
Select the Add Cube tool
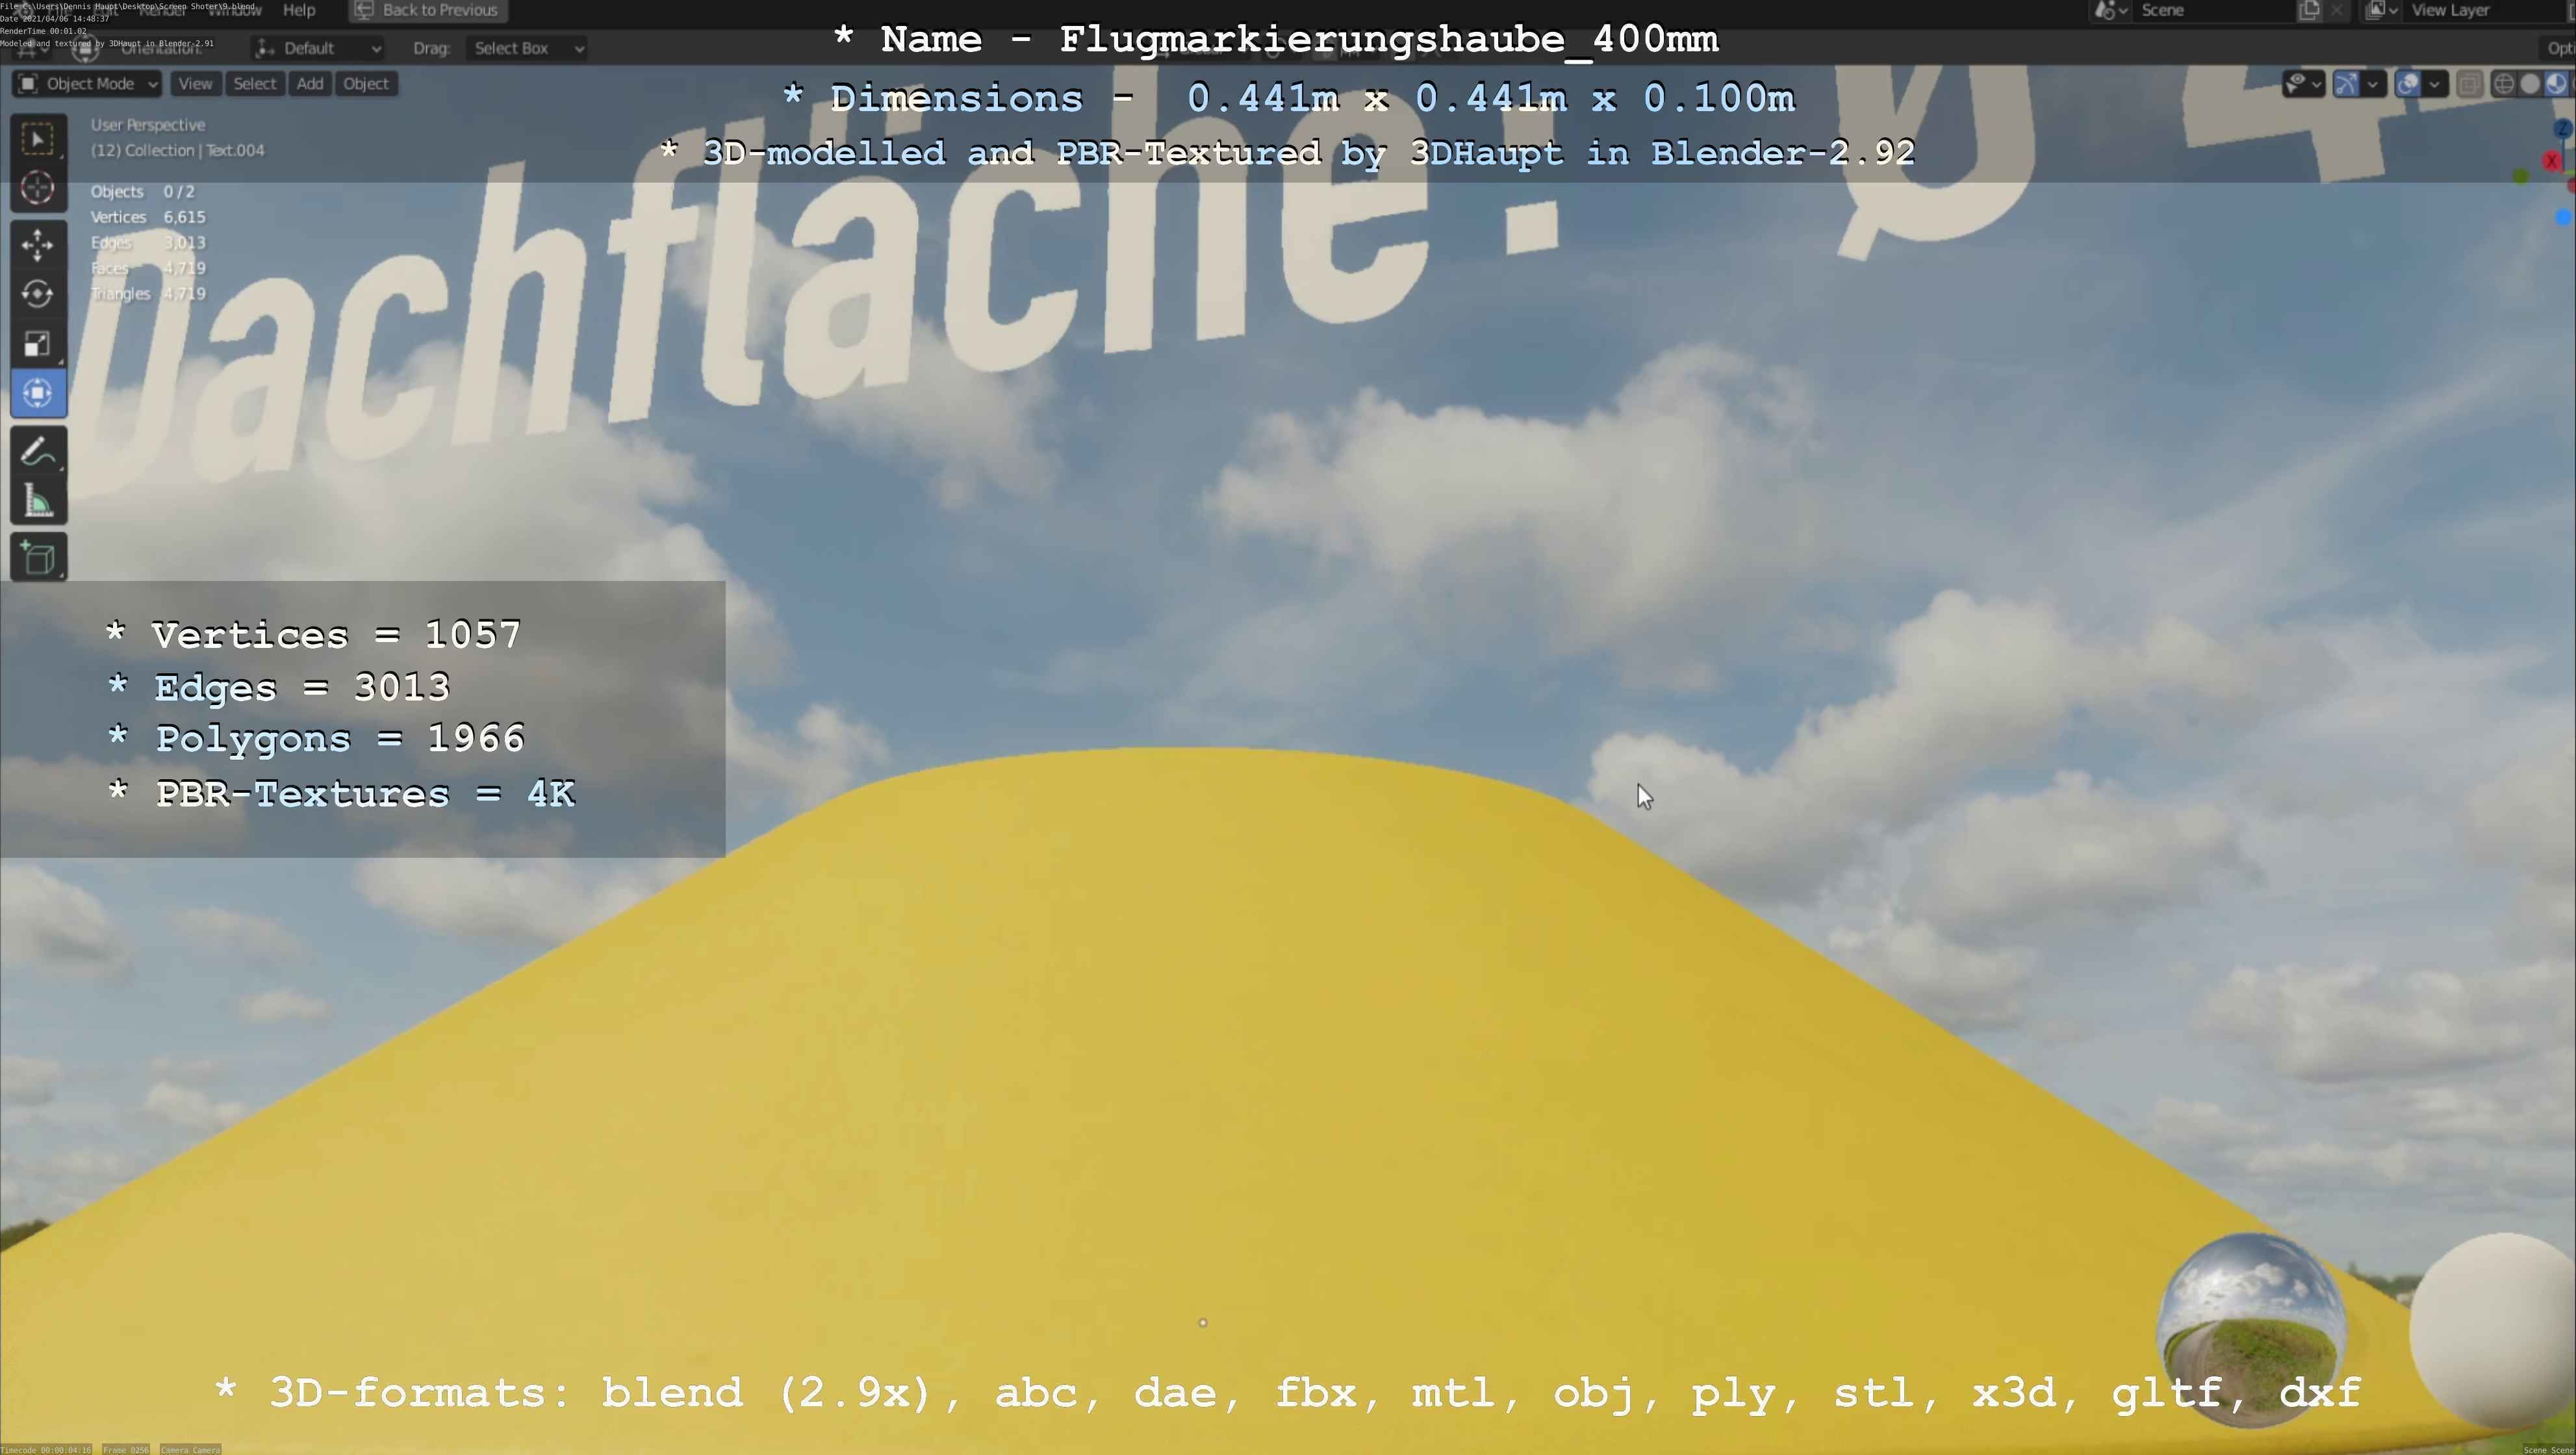point(38,558)
